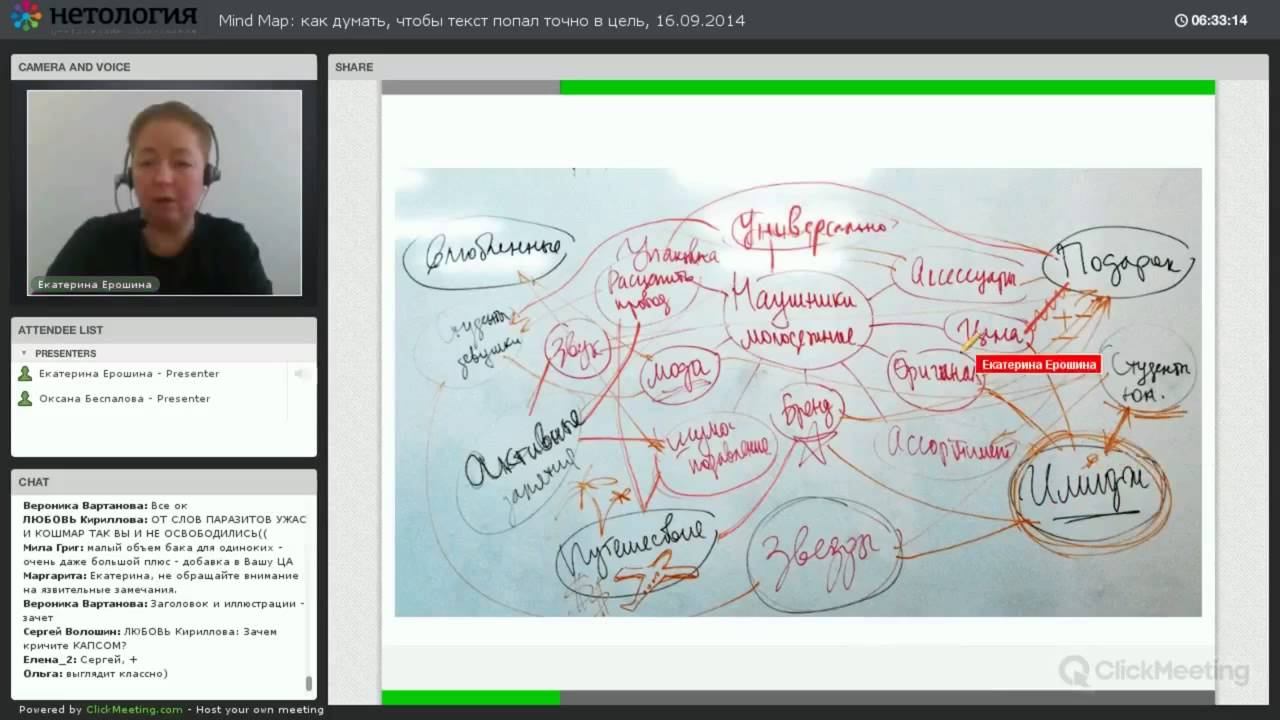1280x720 pixels.
Task: Click the chat panel scrollbar thumb
Action: [308, 684]
